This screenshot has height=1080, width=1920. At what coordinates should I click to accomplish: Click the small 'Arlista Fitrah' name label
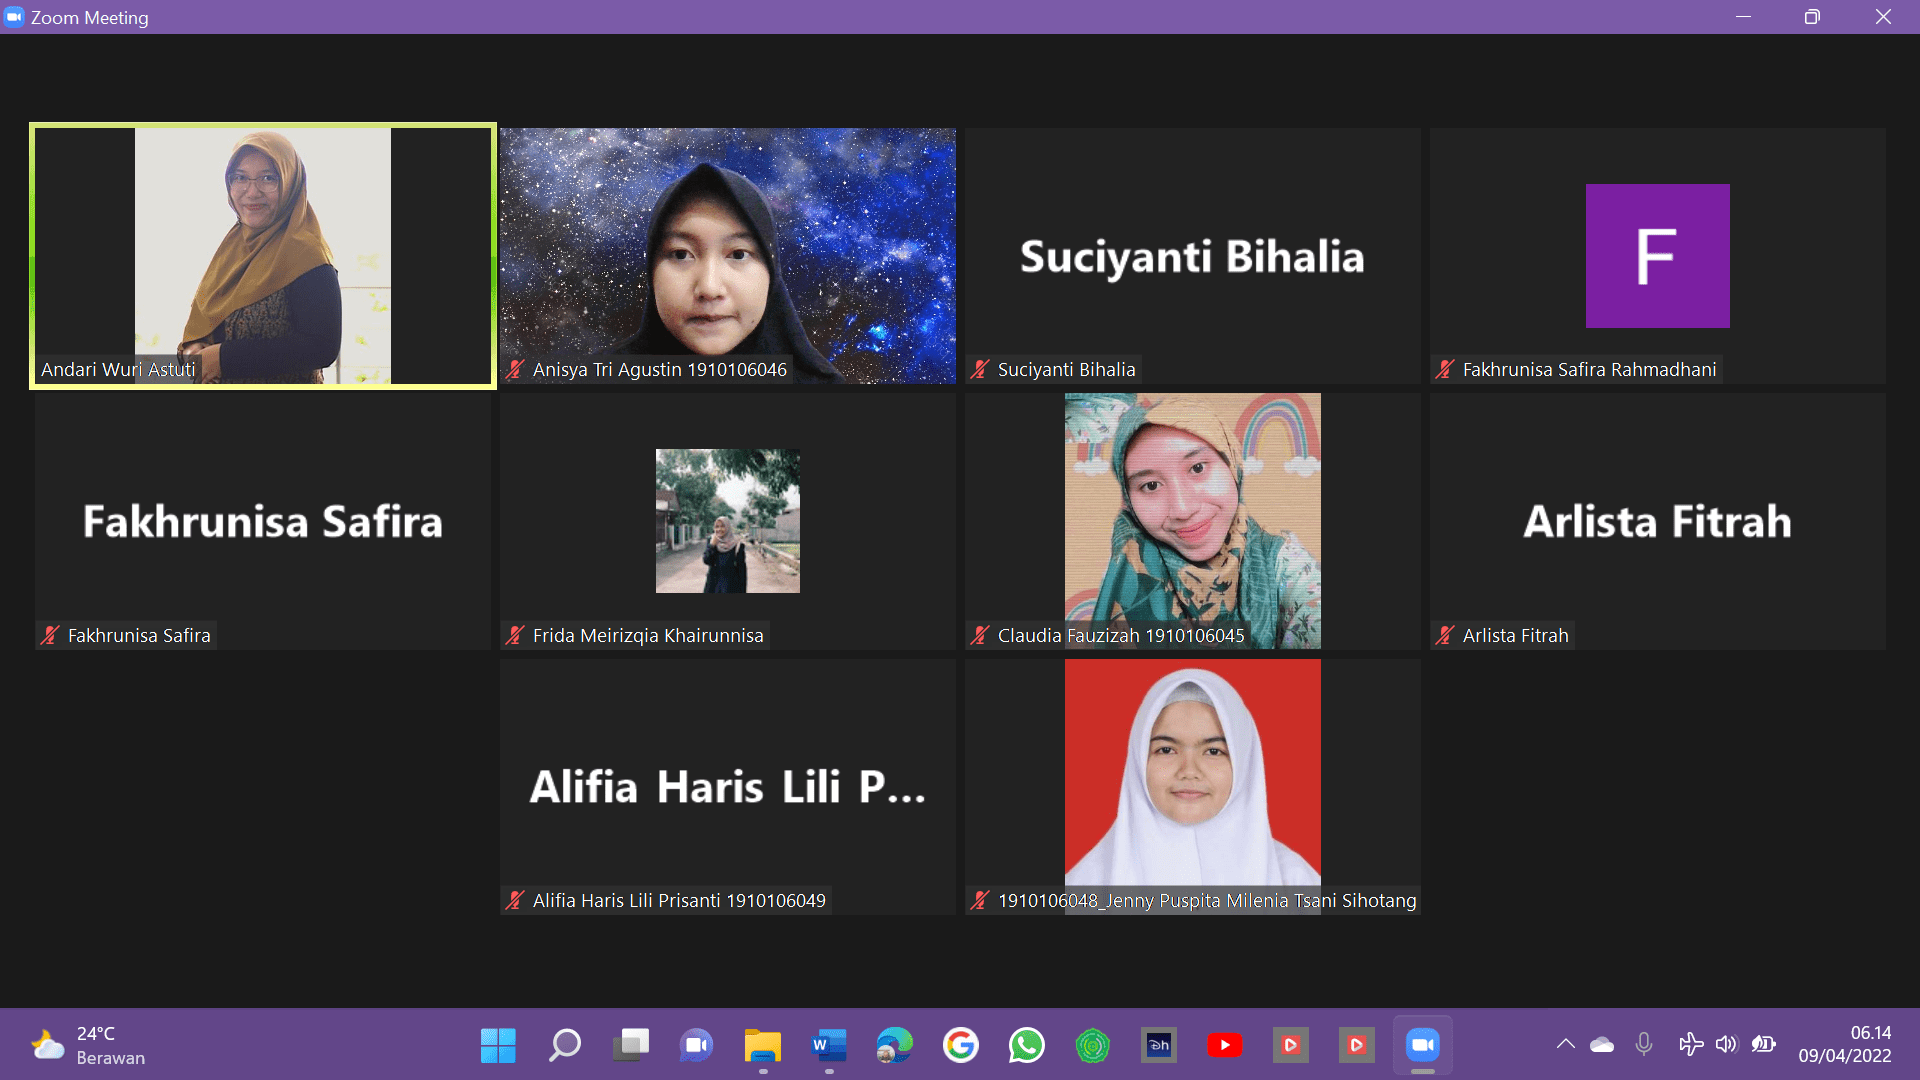[1516, 636]
